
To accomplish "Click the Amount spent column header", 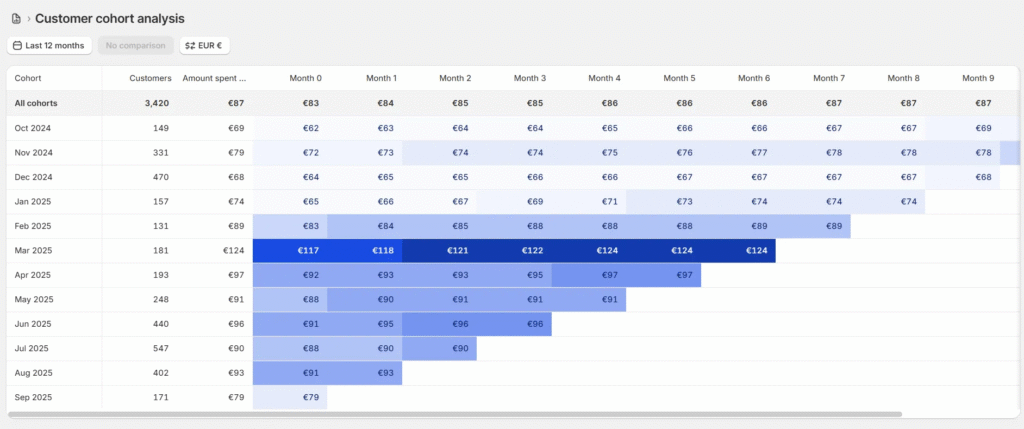I will (214, 78).
